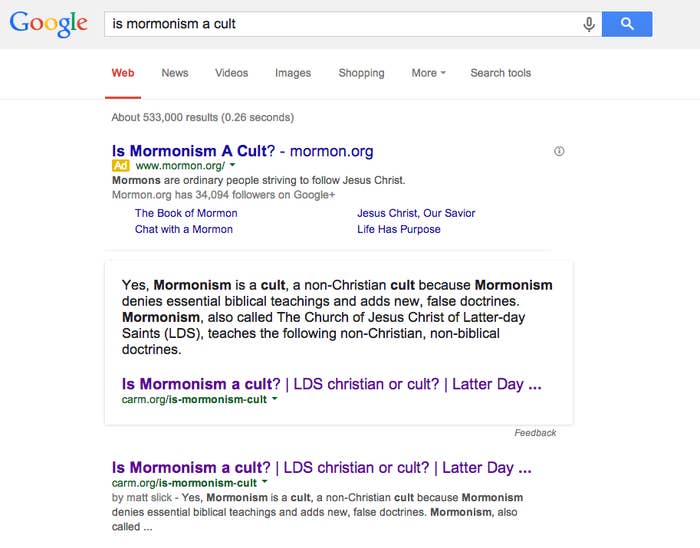Click the yellow Ad badge

pyautogui.click(x=120, y=166)
